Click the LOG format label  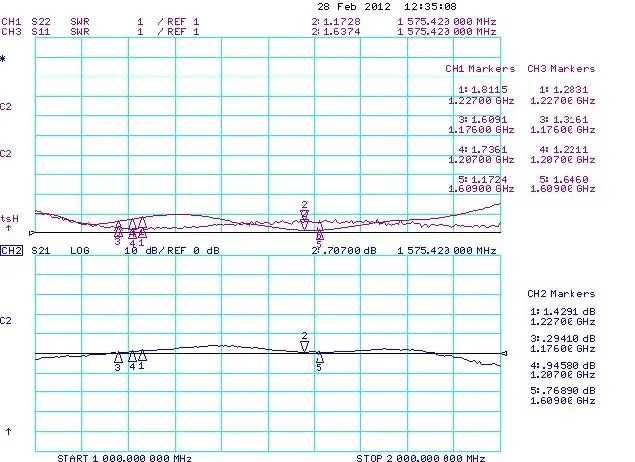coord(80,251)
